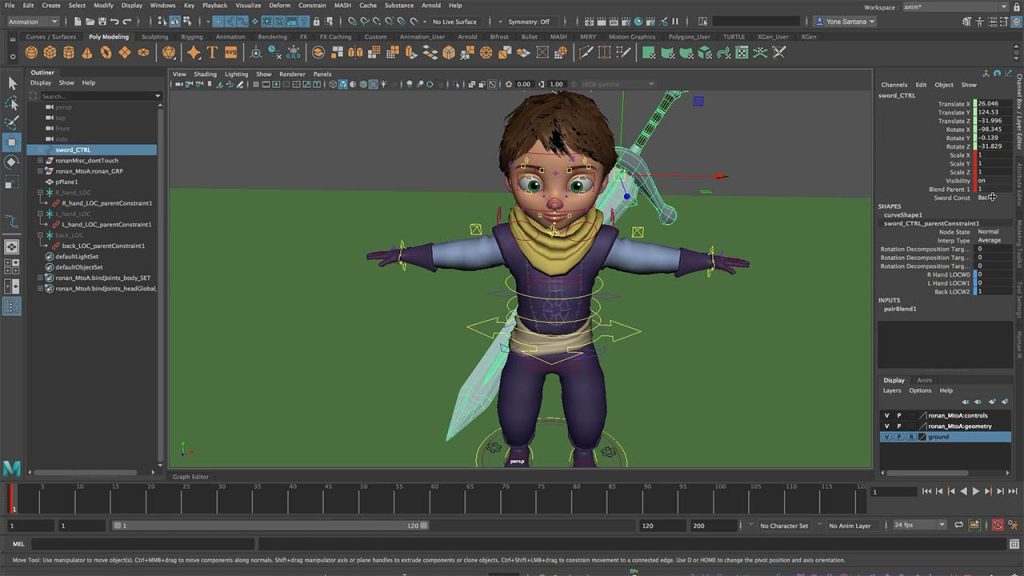Toggle the selection lock icon in status line

point(317,22)
